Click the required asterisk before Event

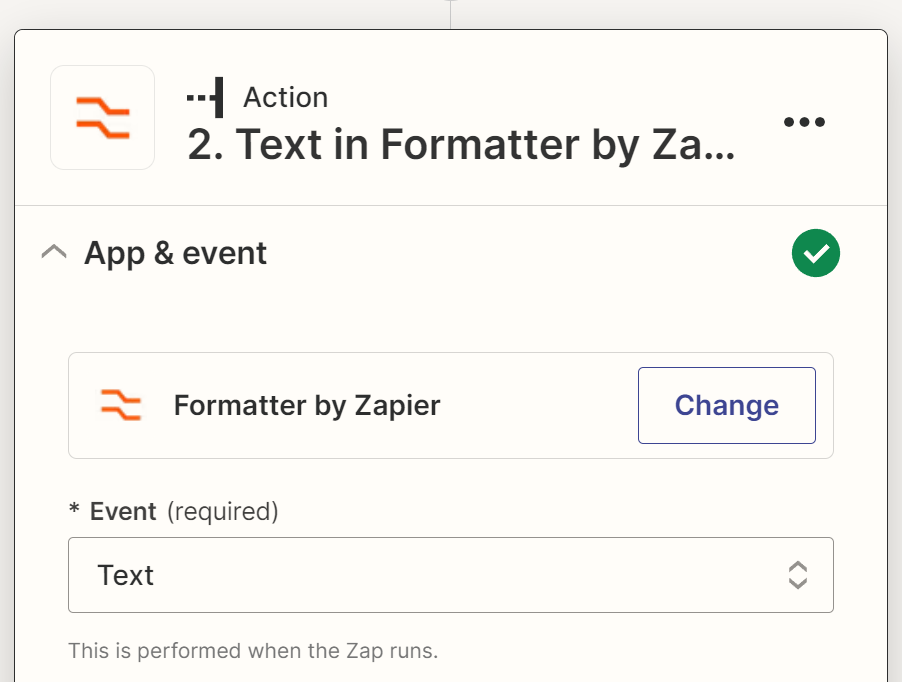pos(74,512)
